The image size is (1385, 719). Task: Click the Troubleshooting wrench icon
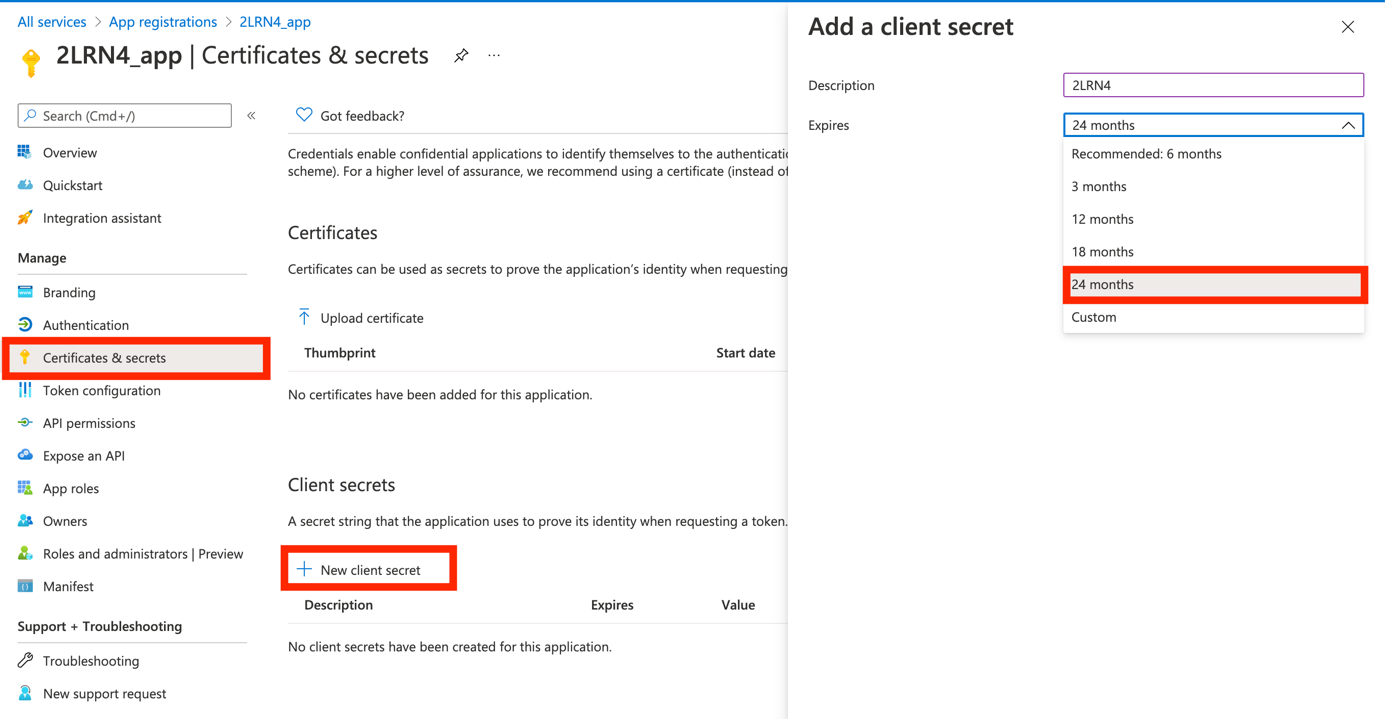tap(25, 660)
